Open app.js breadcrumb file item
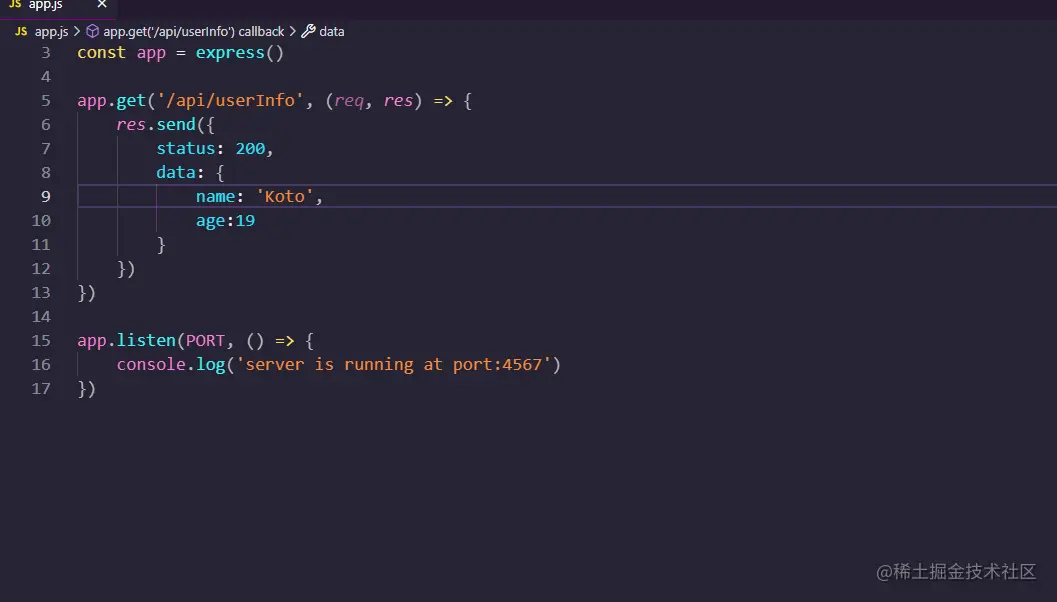The width and height of the screenshot is (1057, 602). point(51,31)
